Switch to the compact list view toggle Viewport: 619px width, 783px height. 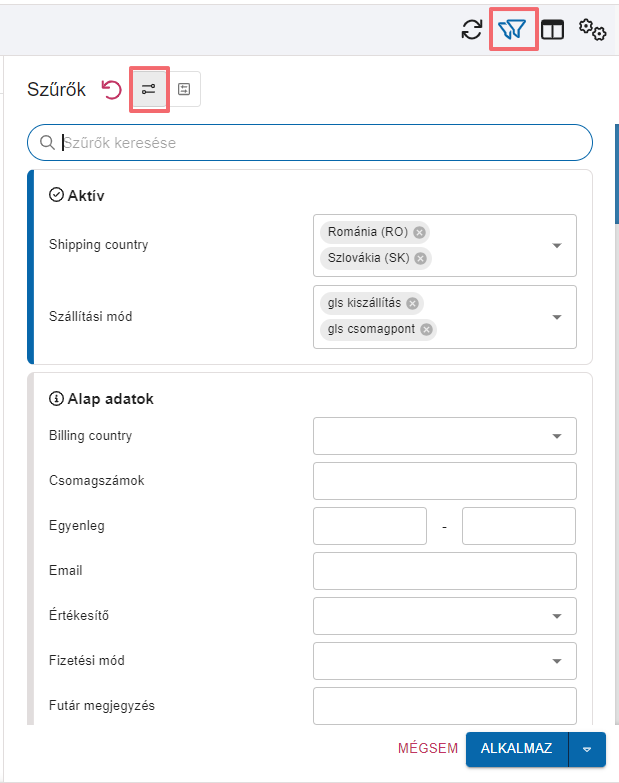(184, 89)
